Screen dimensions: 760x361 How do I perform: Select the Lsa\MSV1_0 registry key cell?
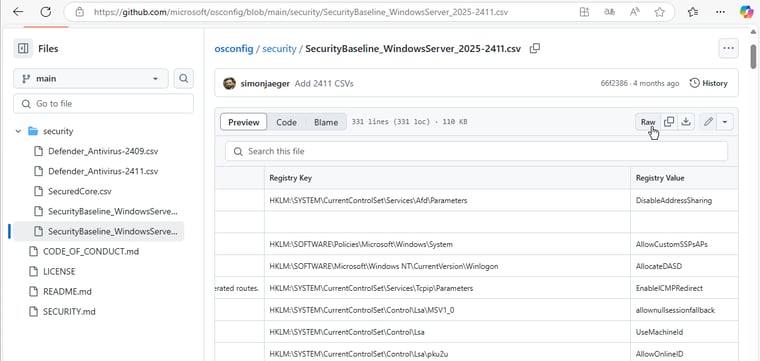click(447, 310)
